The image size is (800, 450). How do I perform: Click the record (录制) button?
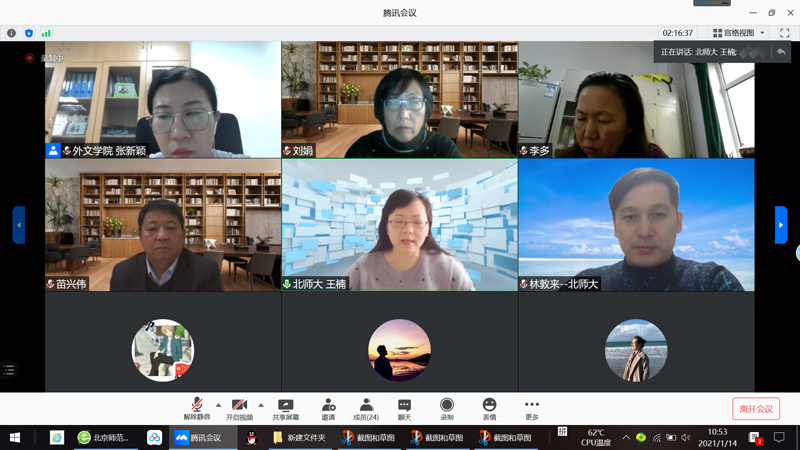[447, 408]
